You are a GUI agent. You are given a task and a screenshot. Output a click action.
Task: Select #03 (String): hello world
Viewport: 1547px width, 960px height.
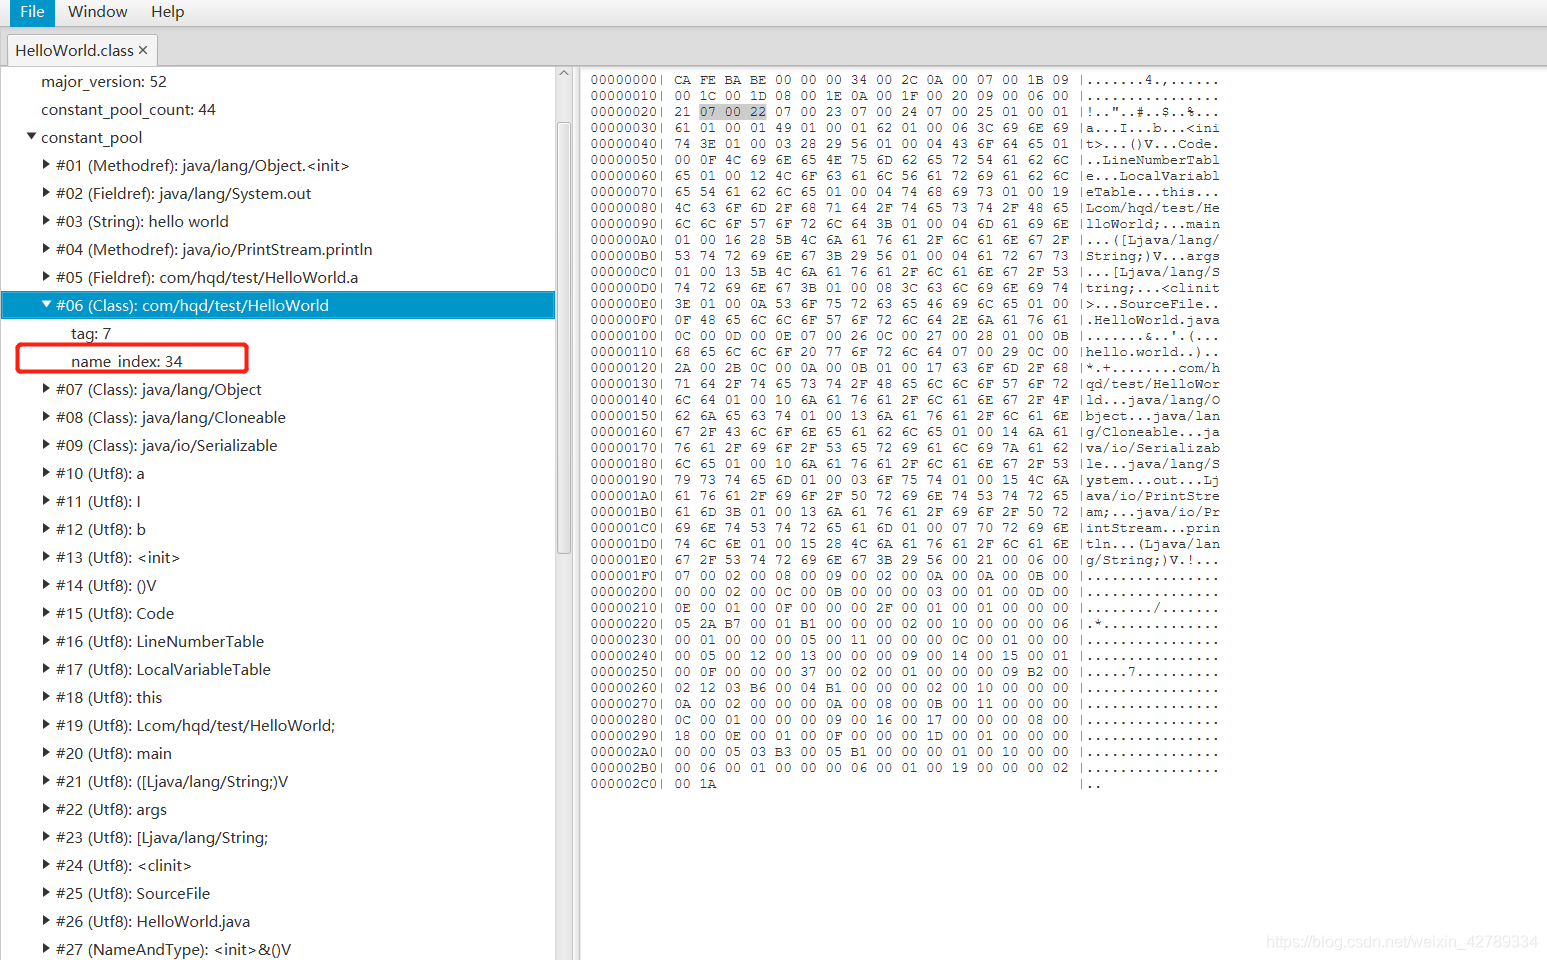142,221
